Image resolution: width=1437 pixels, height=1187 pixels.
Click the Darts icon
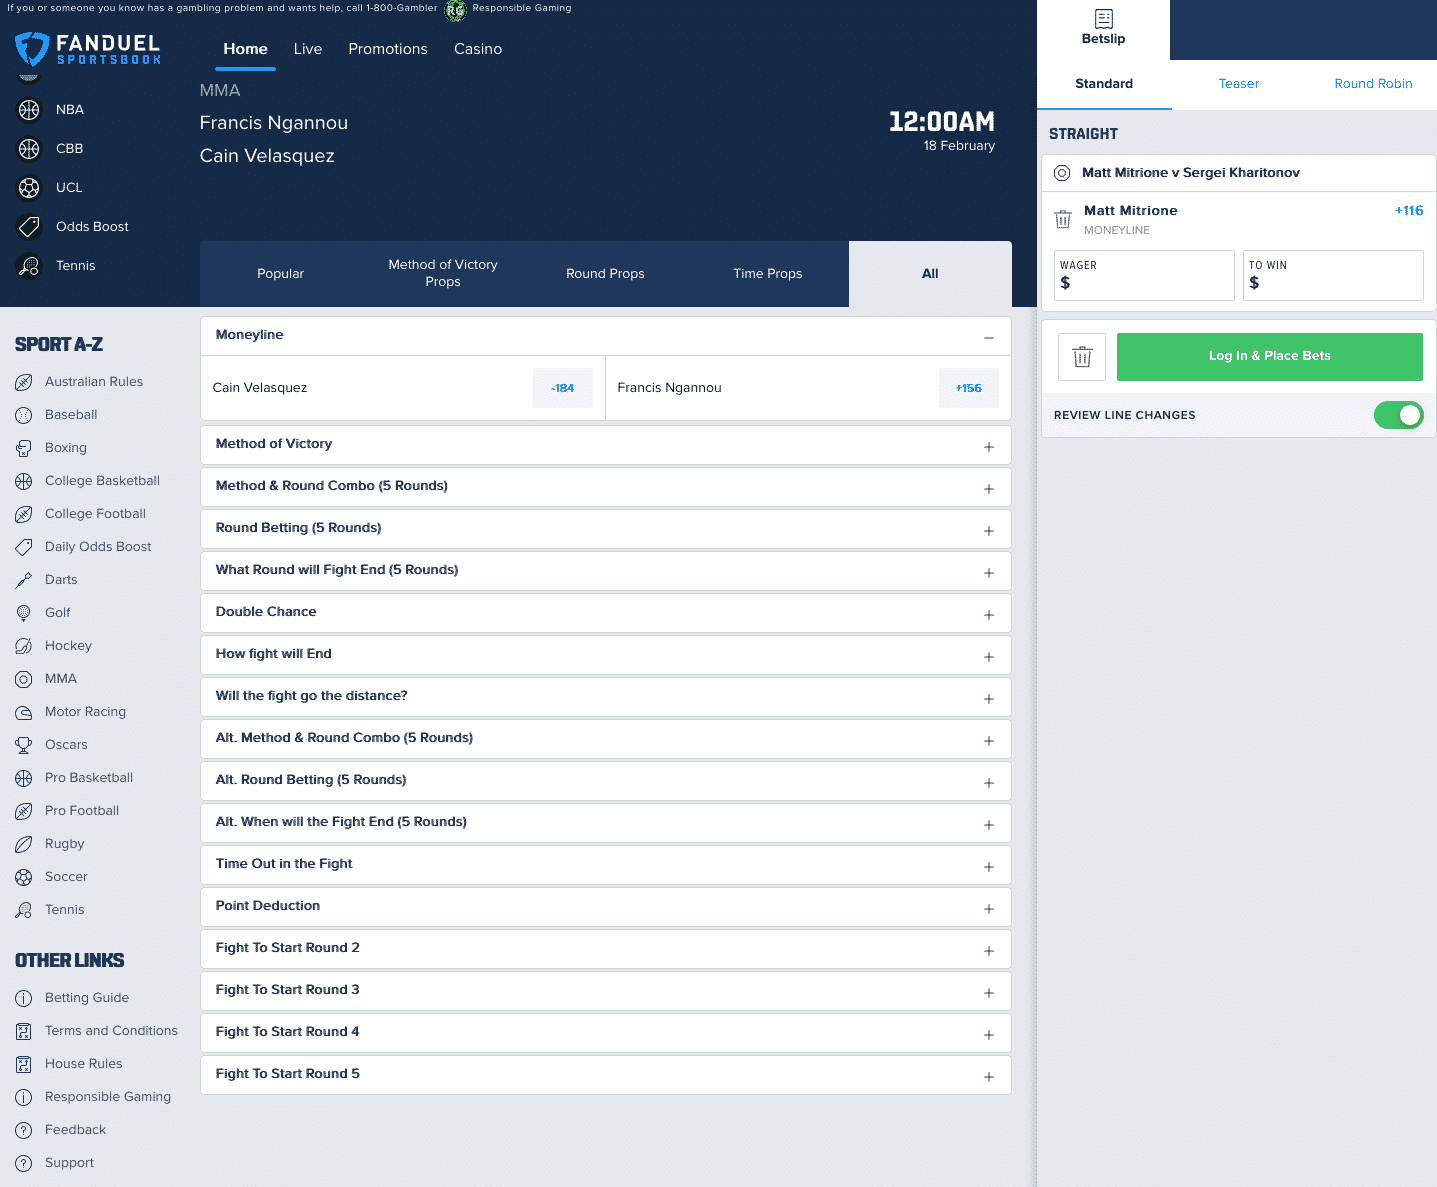pyautogui.click(x=24, y=580)
